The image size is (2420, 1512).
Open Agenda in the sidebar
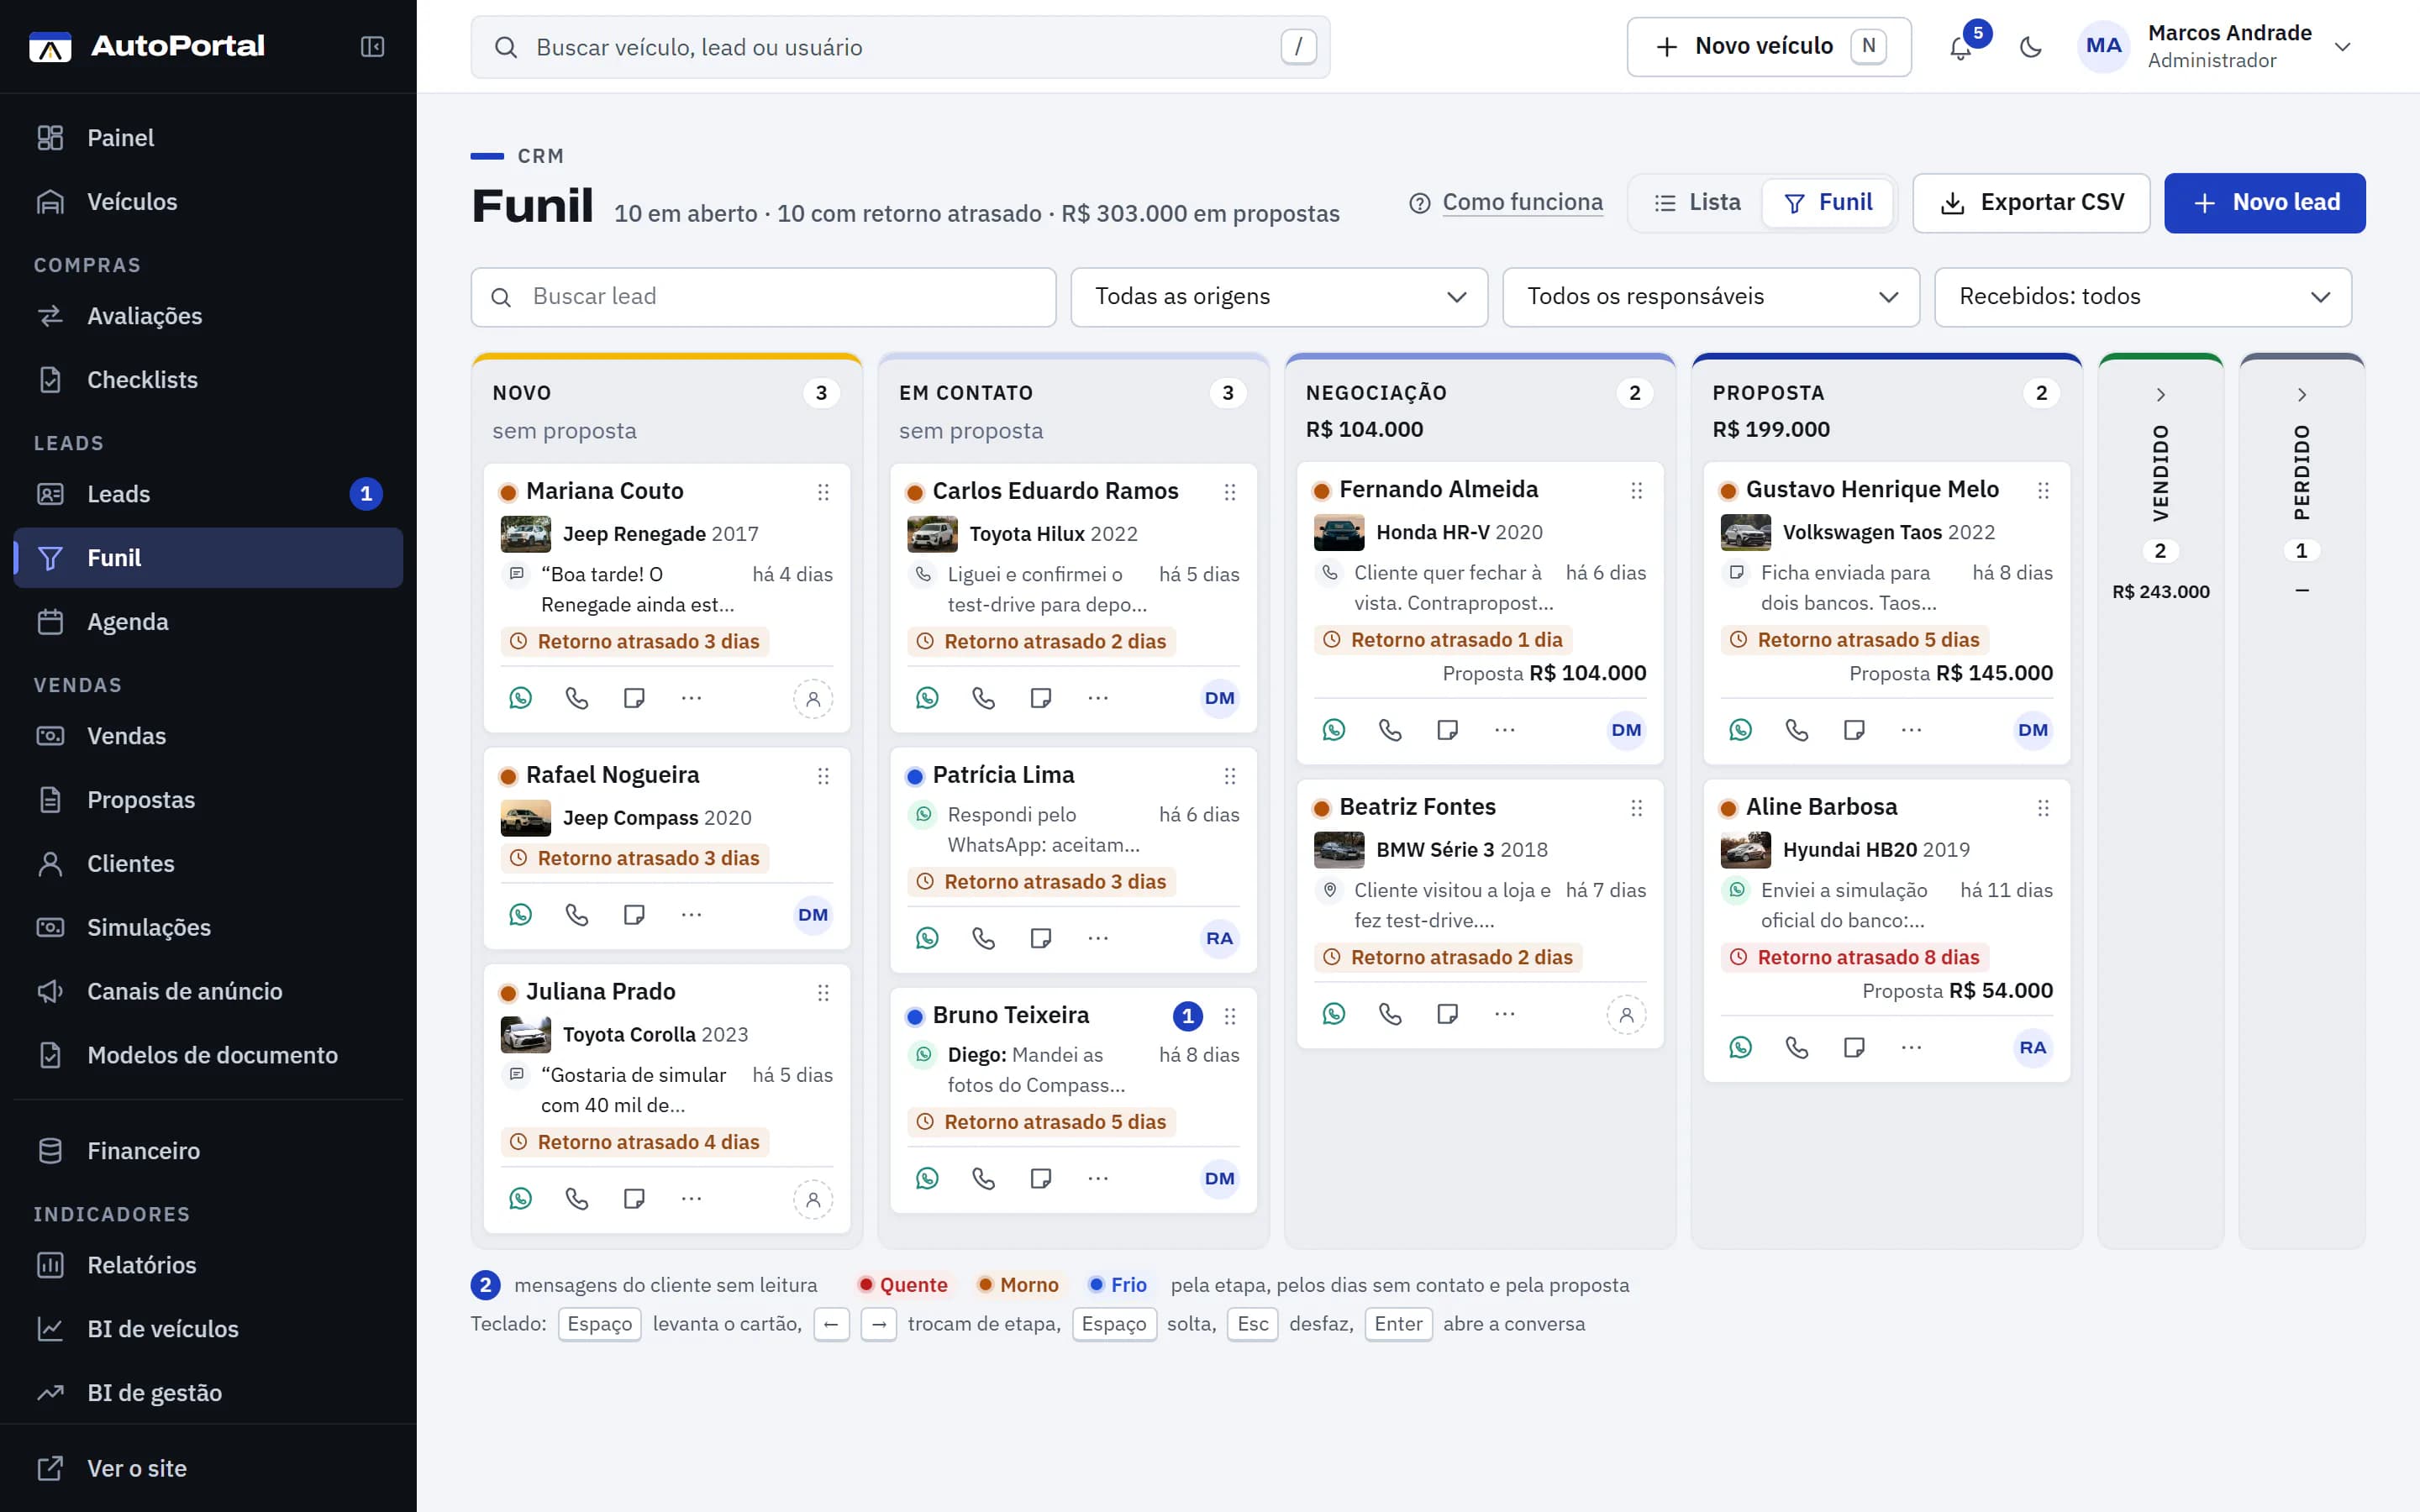[x=208, y=622]
